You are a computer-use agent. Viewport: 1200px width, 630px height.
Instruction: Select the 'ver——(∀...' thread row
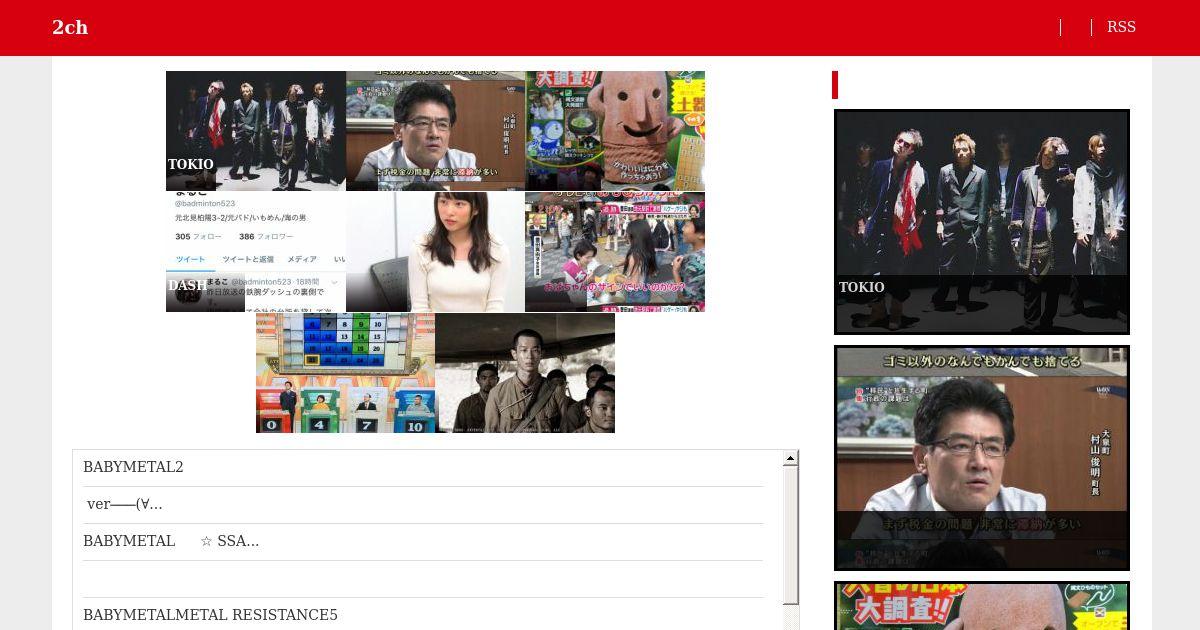click(x=423, y=505)
